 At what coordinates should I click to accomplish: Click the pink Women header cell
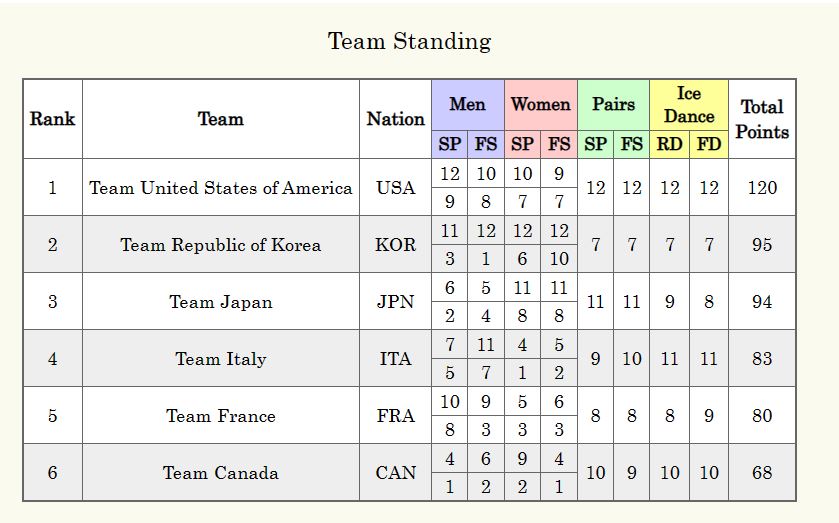540,104
